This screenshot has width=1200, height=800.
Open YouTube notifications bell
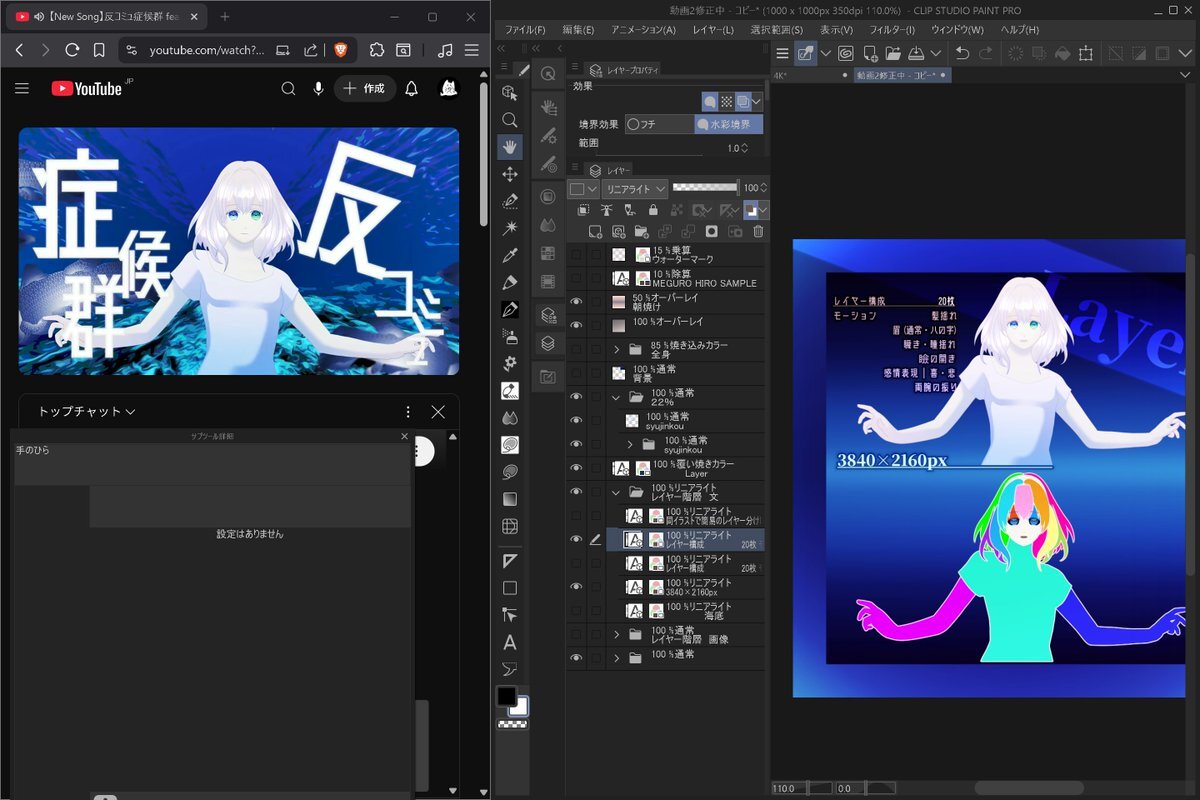[411, 89]
